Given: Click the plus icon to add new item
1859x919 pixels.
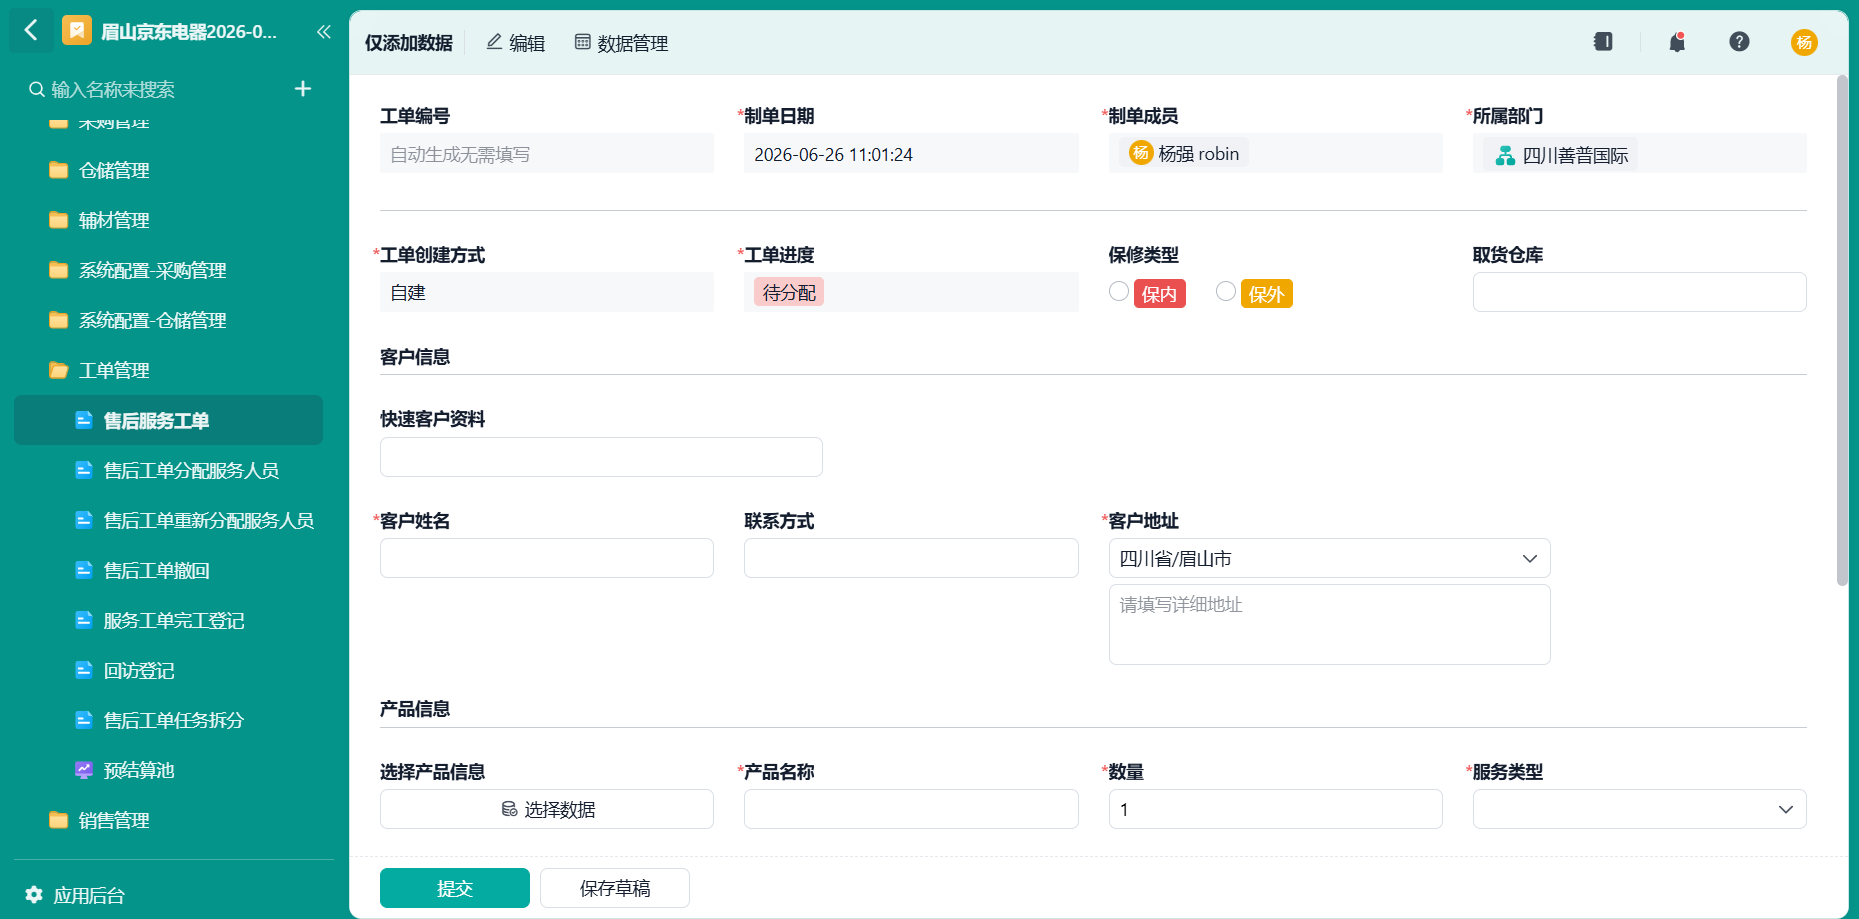Looking at the screenshot, I should point(303,89).
